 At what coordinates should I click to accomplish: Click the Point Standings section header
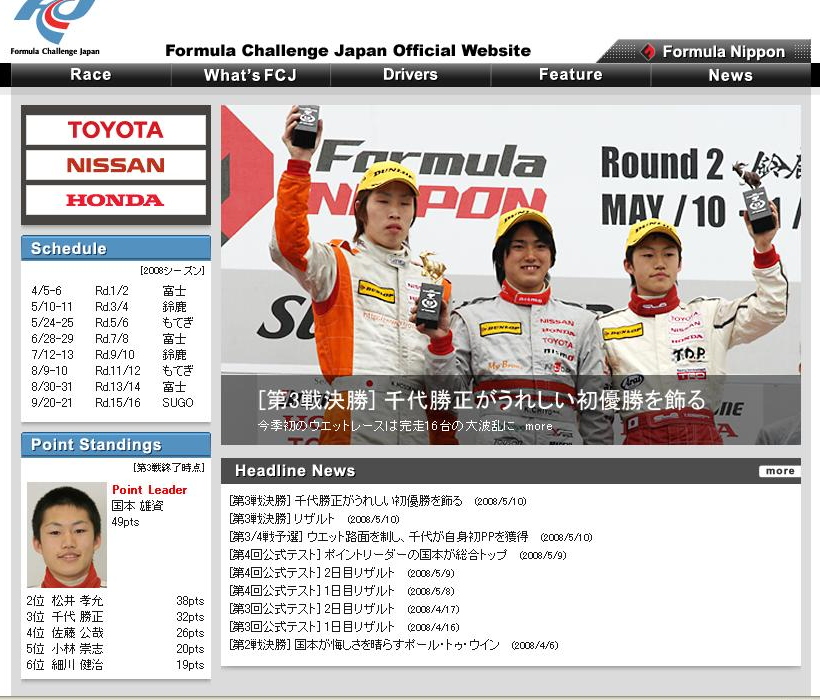(116, 445)
